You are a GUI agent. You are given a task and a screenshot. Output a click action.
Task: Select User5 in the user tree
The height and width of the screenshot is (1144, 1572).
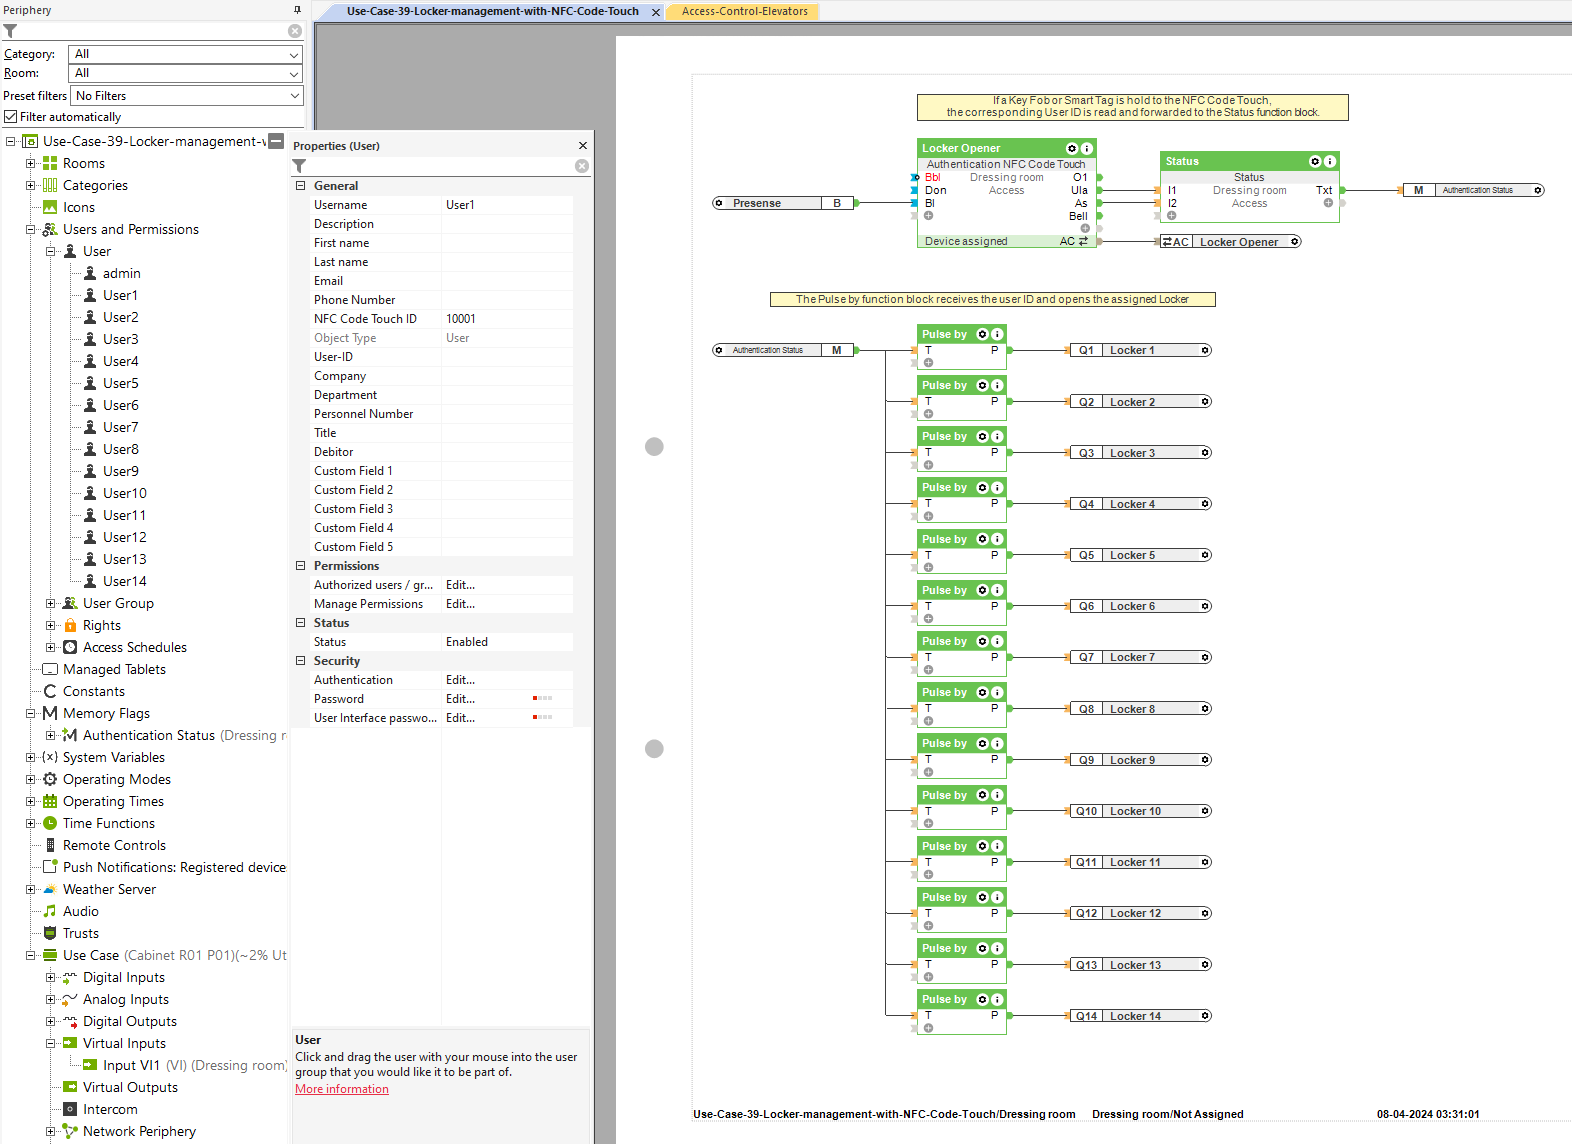point(120,383)
